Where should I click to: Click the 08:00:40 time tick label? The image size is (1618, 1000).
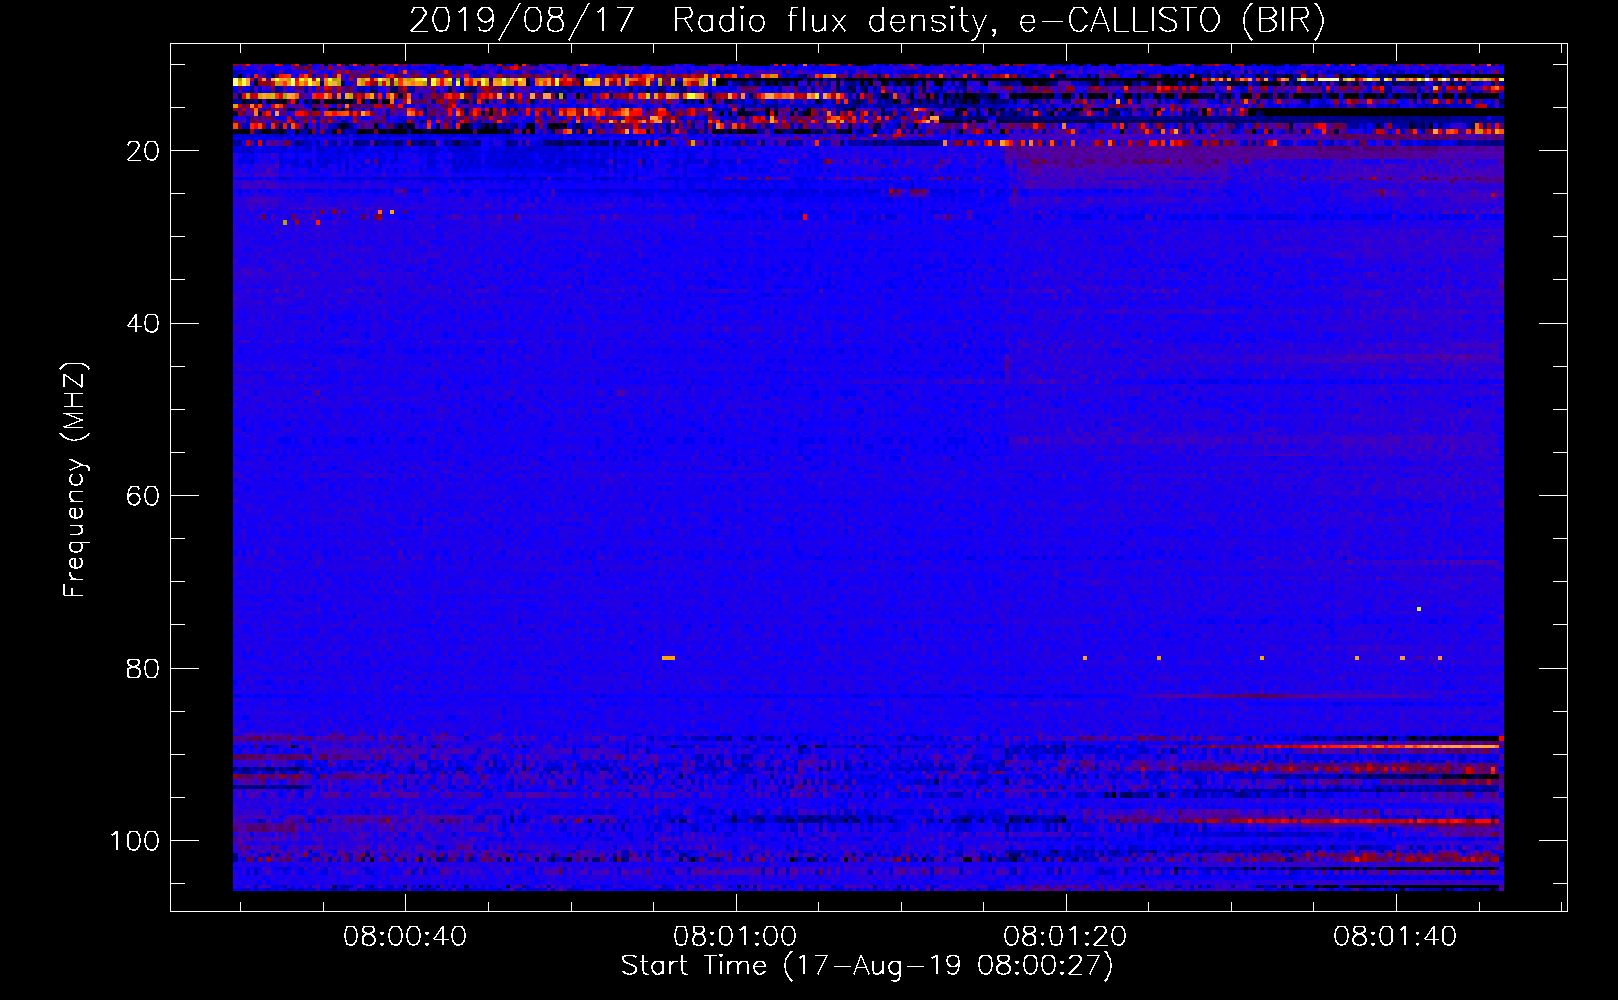coord(405,937)
